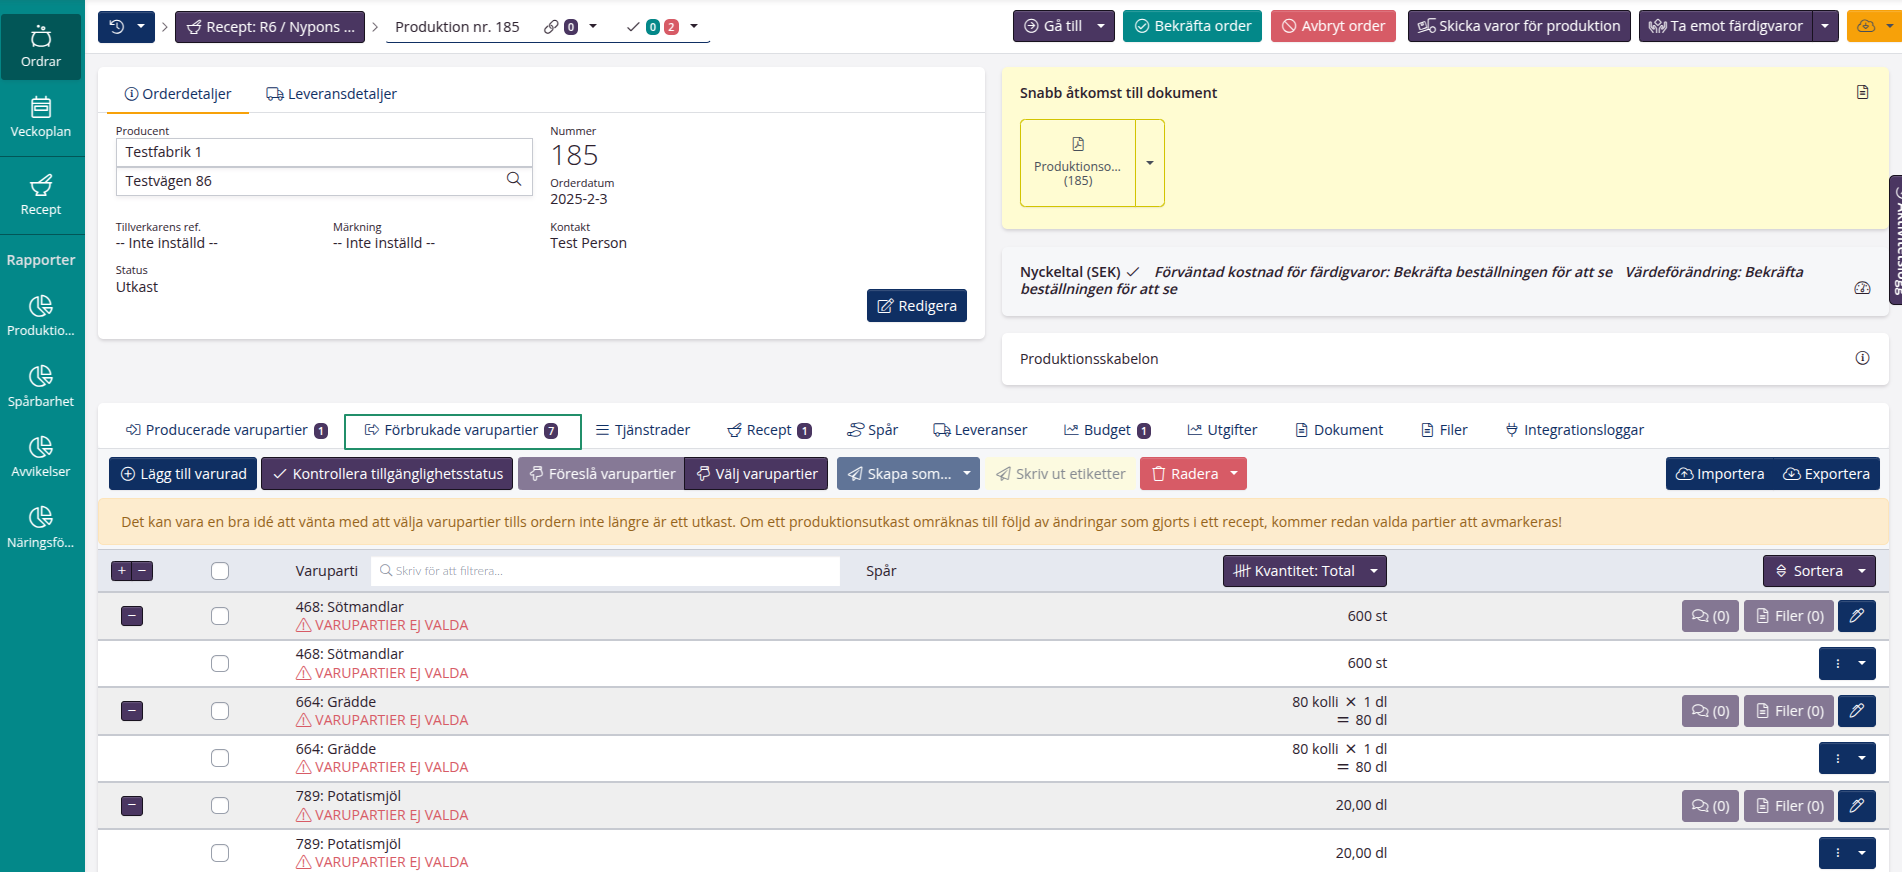This screenshot has height=872, width=1902.
Task: Collapse the 664: Grädde group
Action: 132,711
